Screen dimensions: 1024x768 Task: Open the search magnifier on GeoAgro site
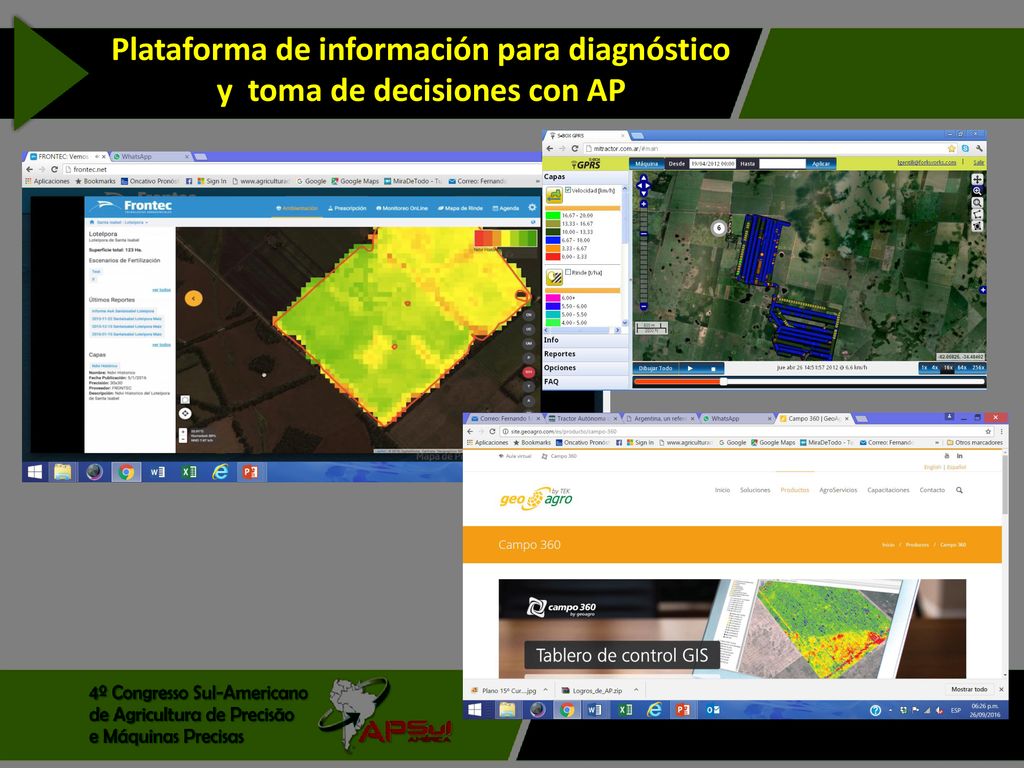959,490
